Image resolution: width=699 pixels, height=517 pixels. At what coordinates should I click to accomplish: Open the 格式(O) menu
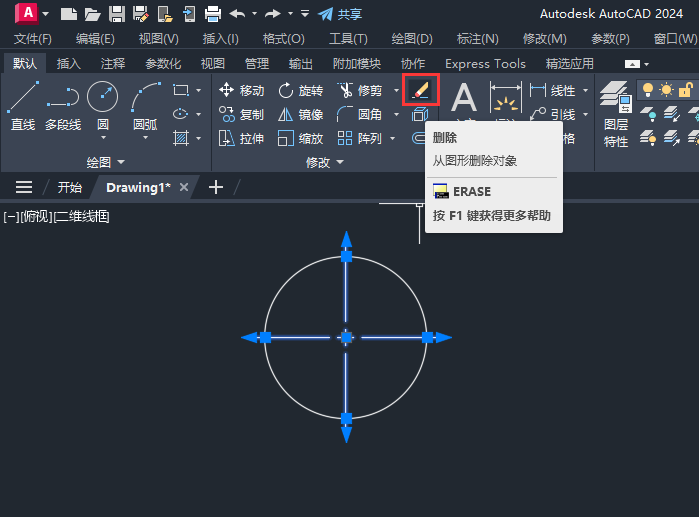(283, 38)
